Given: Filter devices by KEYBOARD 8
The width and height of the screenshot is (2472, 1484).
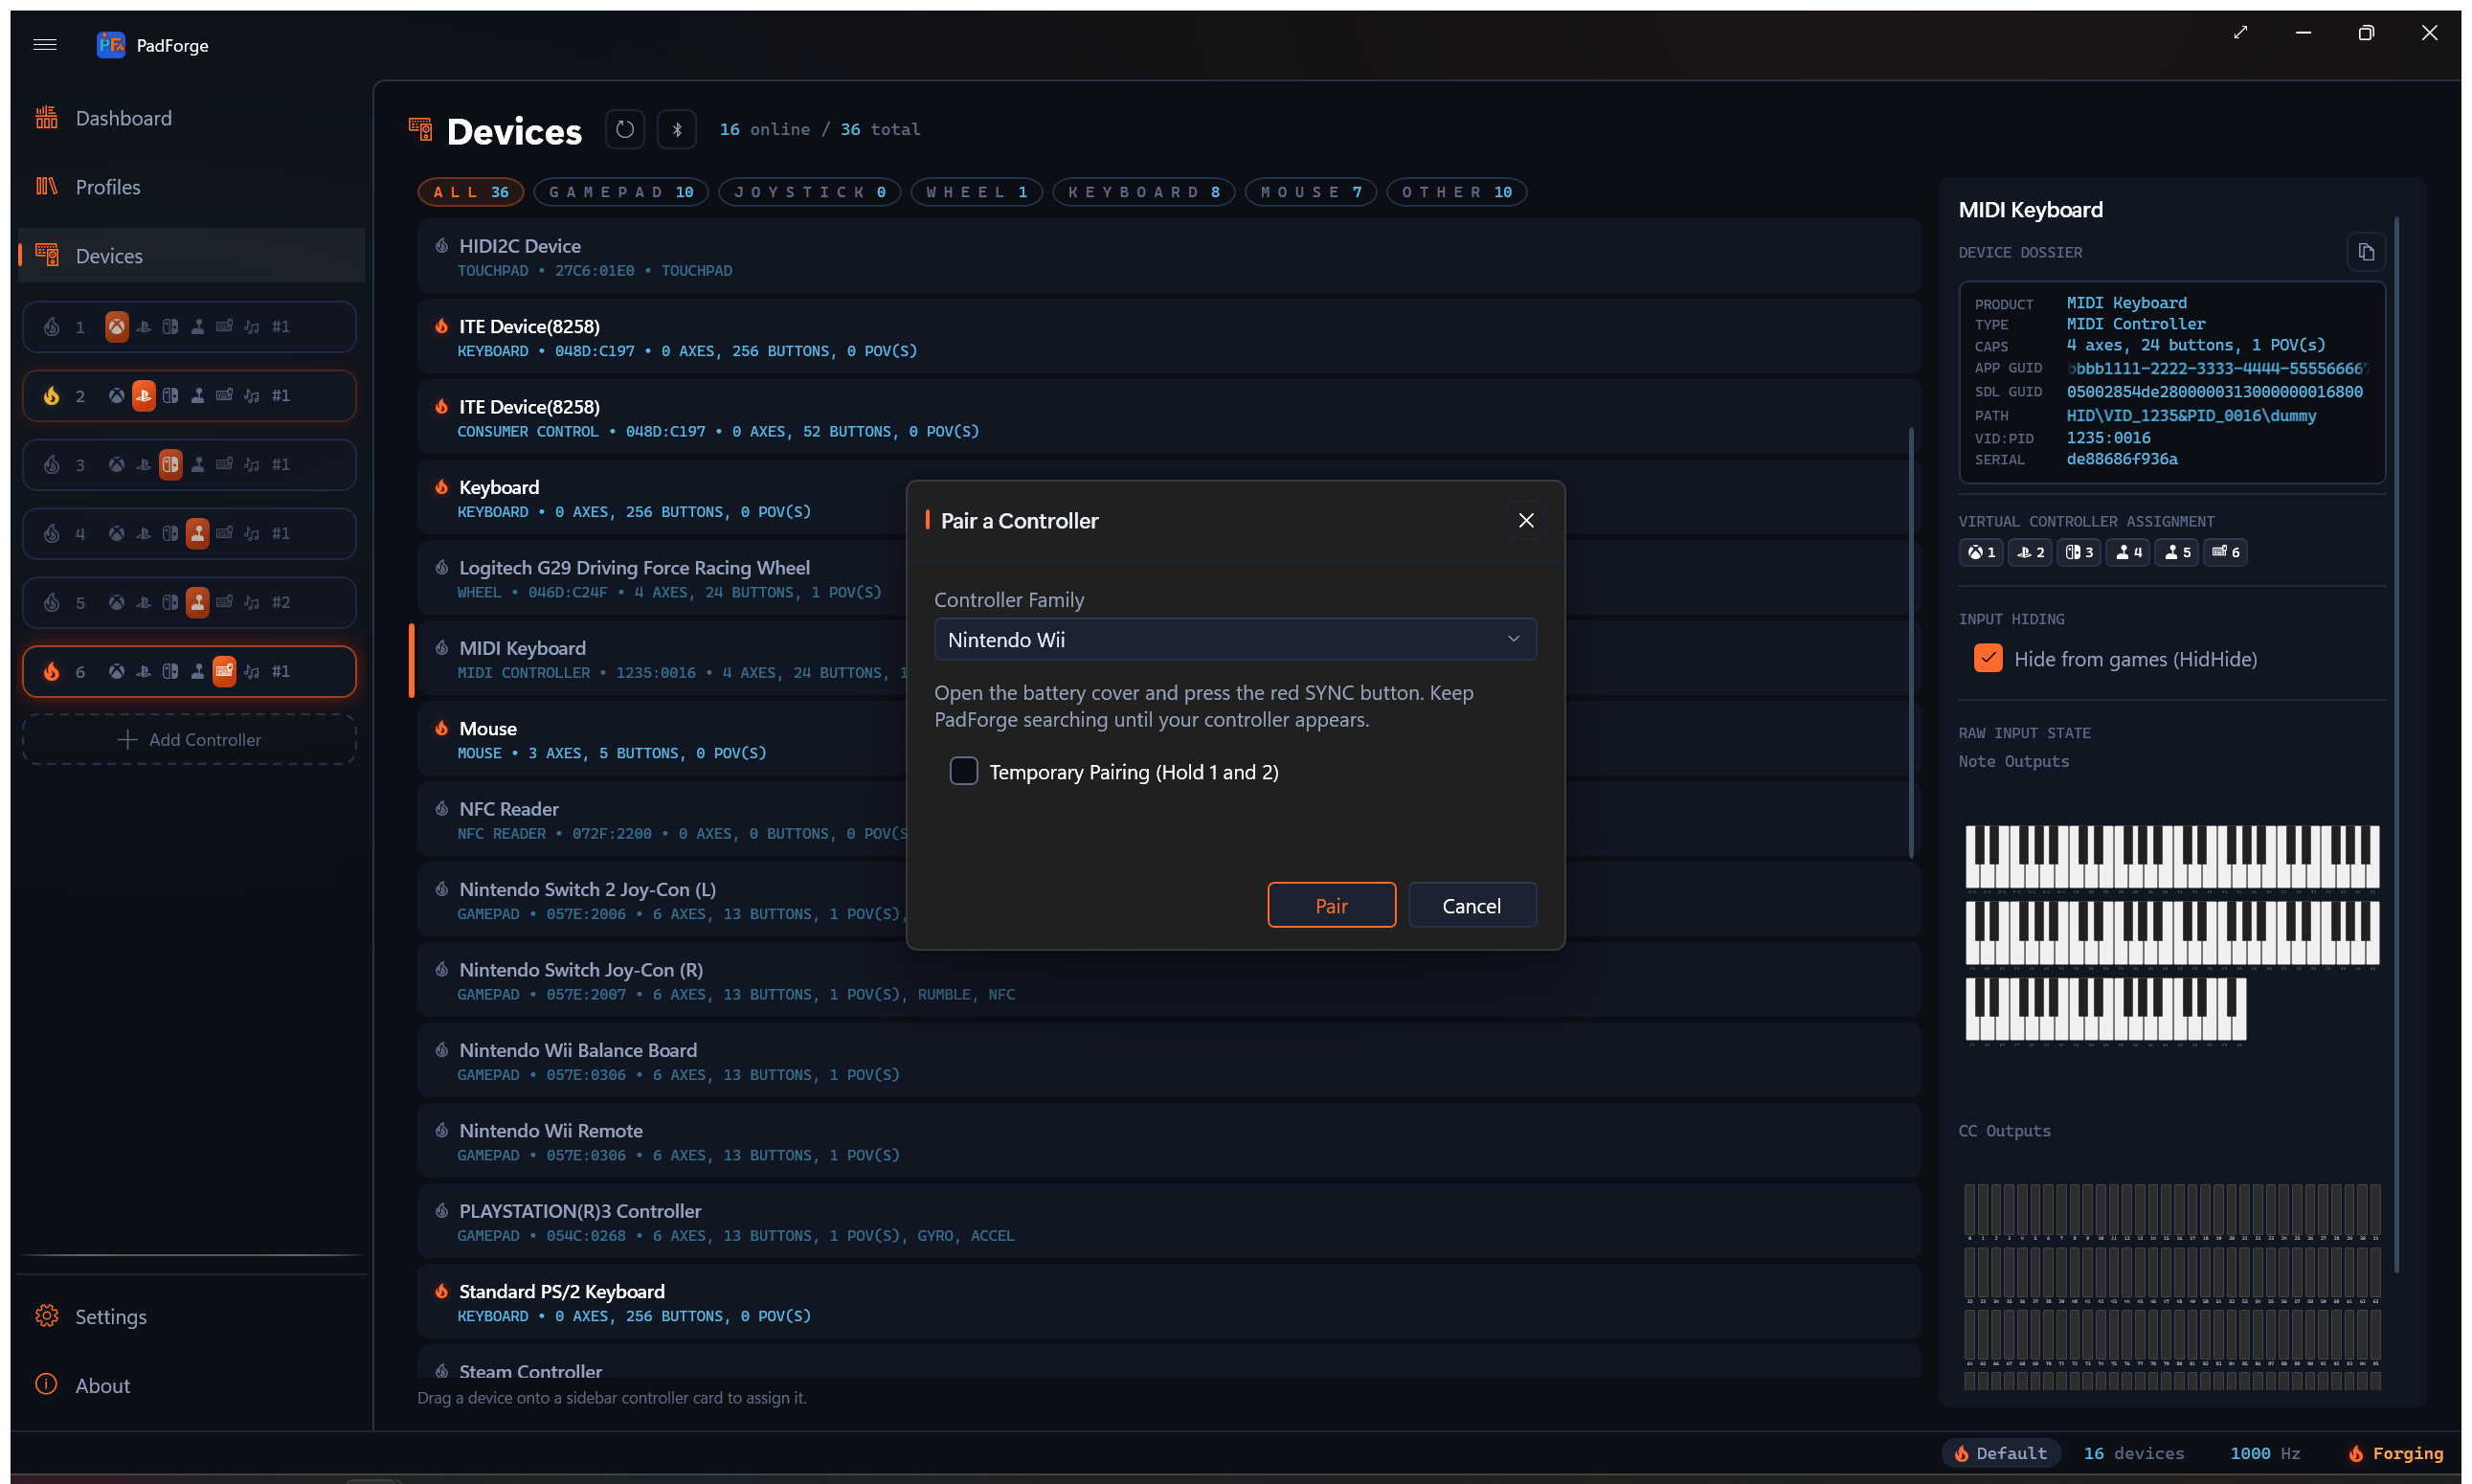Looking at the screenshot, I should (1144, 192).
